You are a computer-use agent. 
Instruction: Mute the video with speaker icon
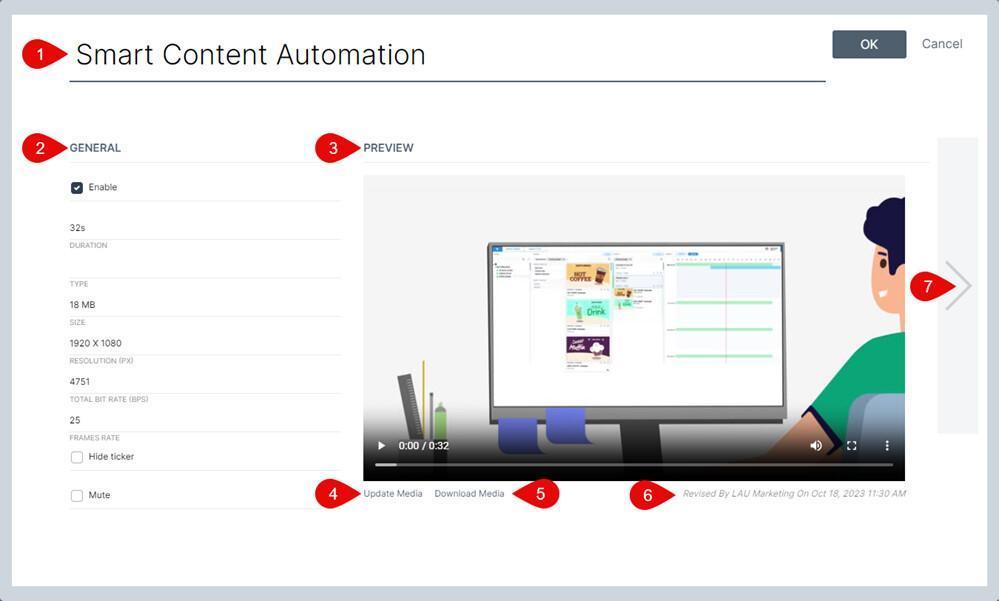(x=816, y=445)
